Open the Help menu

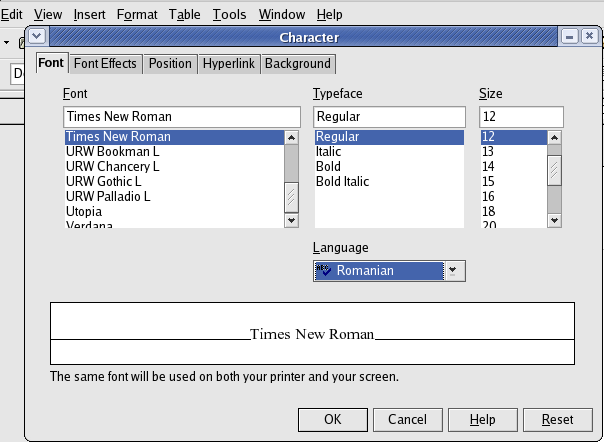coord(329,15)
